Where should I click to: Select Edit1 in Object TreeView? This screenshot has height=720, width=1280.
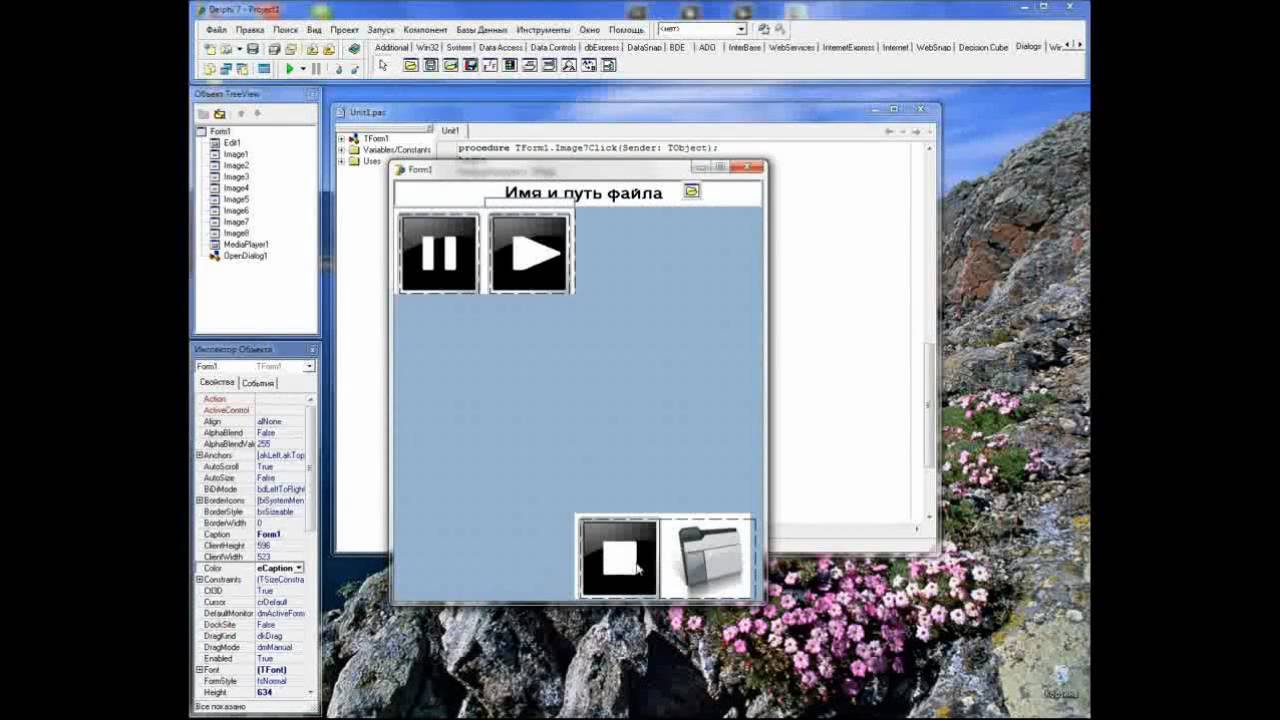[232, 143]
